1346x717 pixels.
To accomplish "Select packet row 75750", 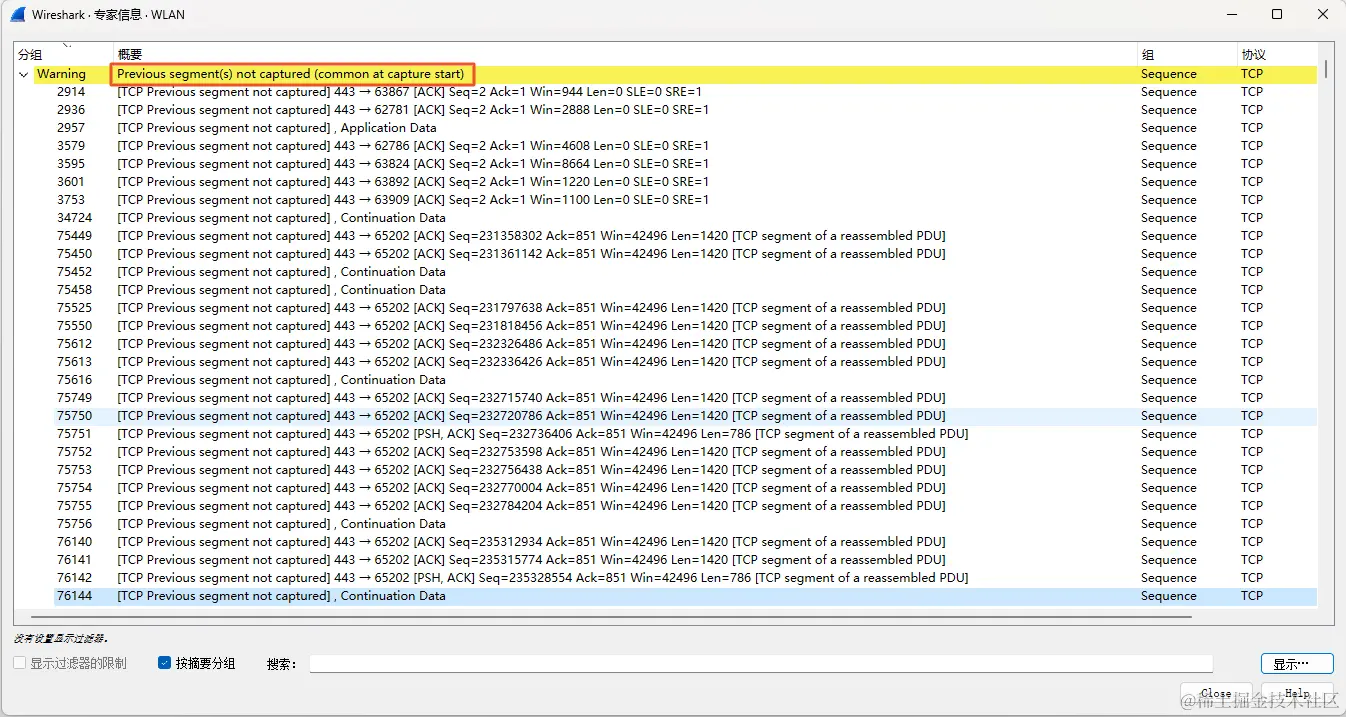I will click(x=685, y=416).
